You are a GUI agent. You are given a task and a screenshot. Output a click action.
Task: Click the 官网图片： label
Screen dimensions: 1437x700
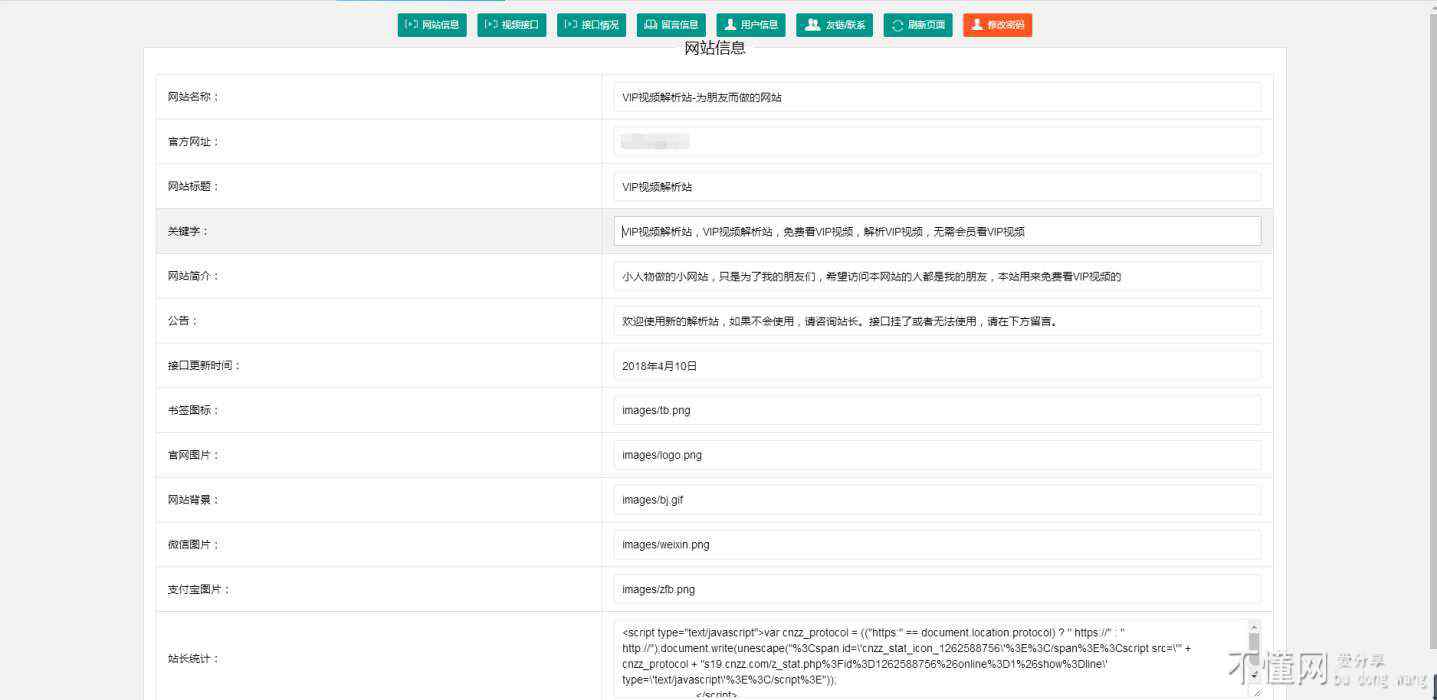[193, 455]
